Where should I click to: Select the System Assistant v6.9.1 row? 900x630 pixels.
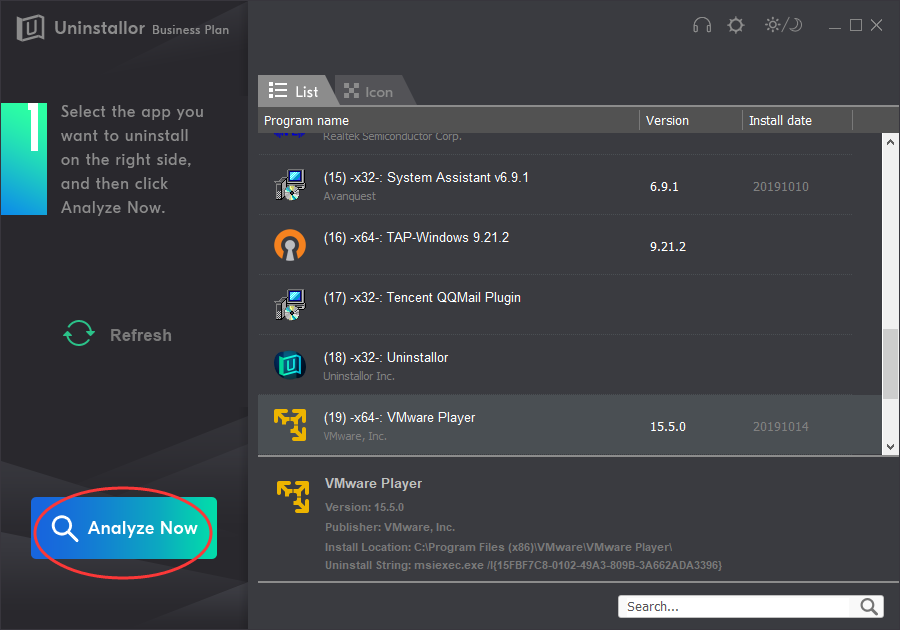coord(555,185)
